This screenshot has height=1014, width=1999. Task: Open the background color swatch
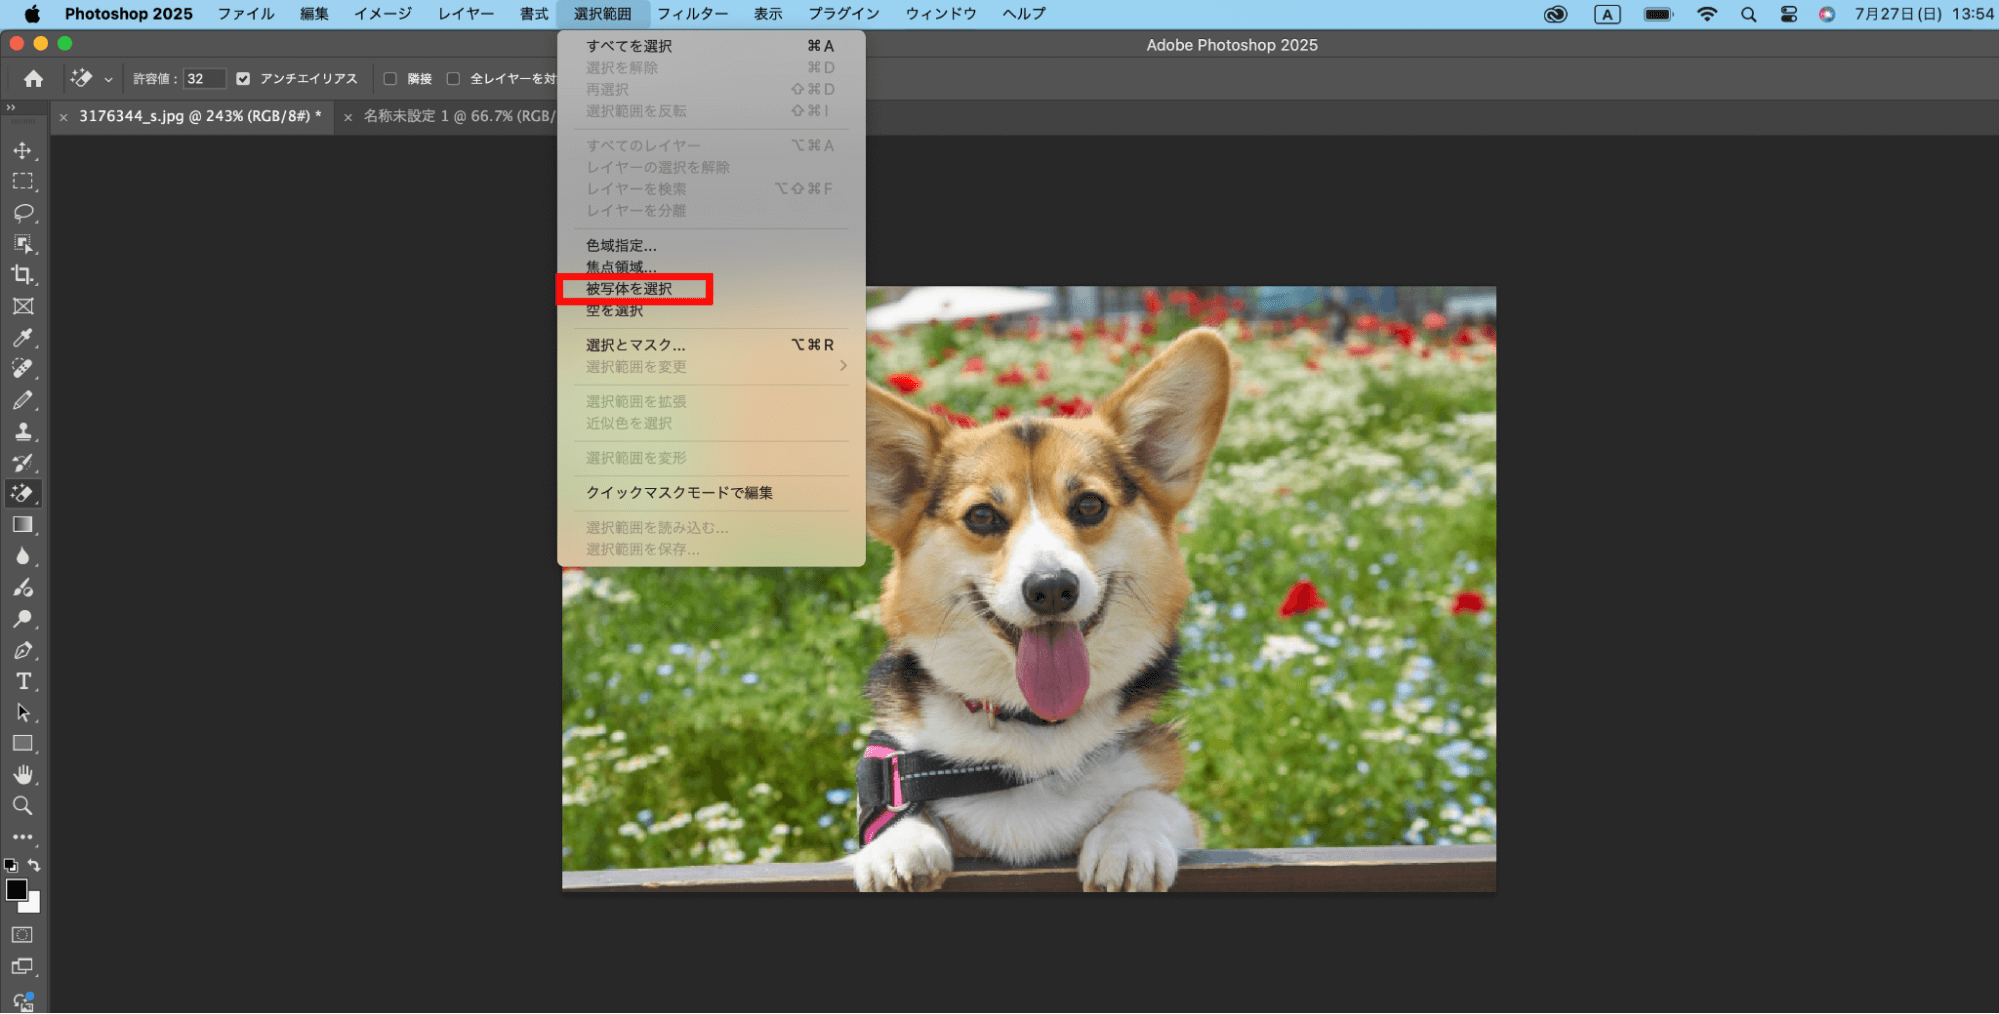(x=34, y=905)
